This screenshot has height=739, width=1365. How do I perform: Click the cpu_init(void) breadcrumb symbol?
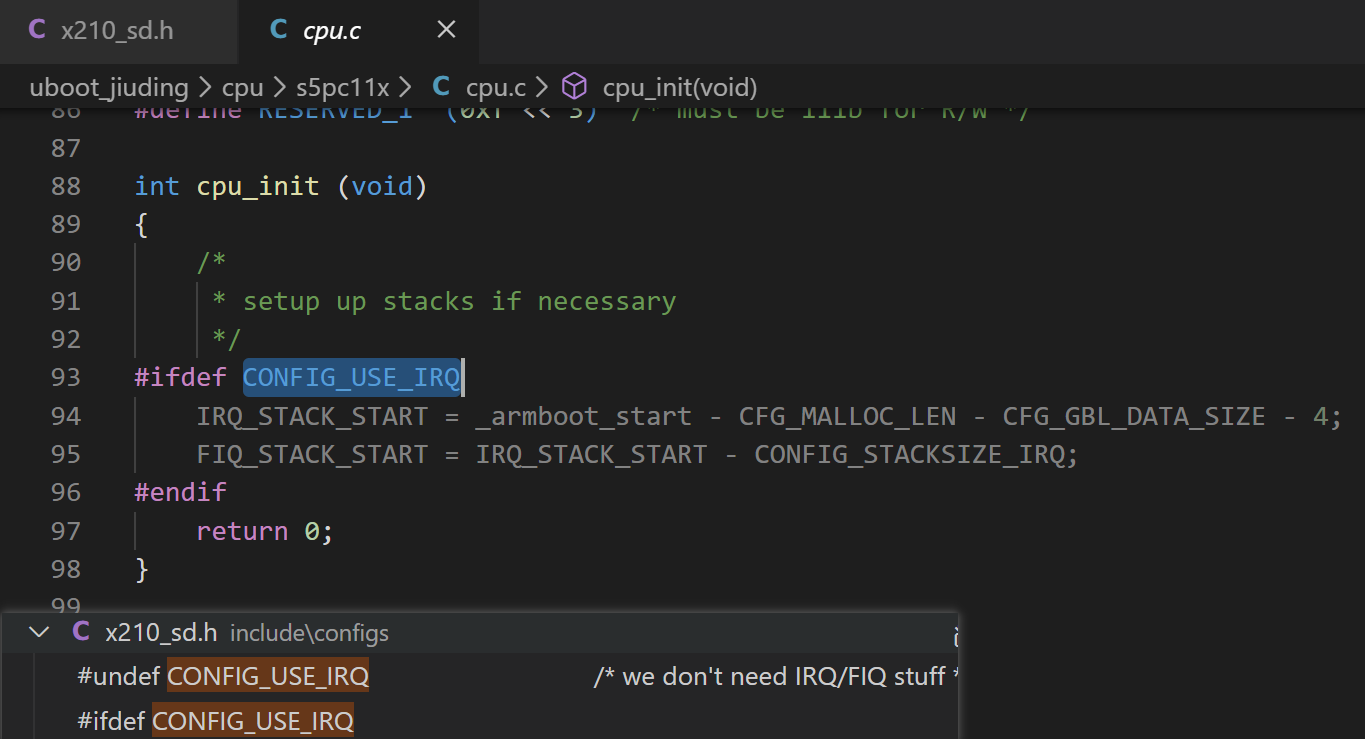coord(680,88)
